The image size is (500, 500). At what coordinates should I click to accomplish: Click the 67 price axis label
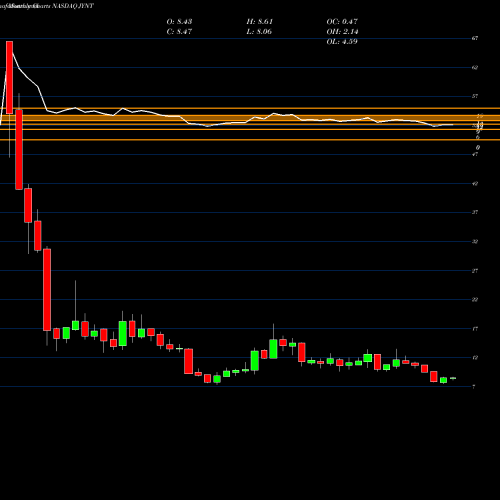475,38
